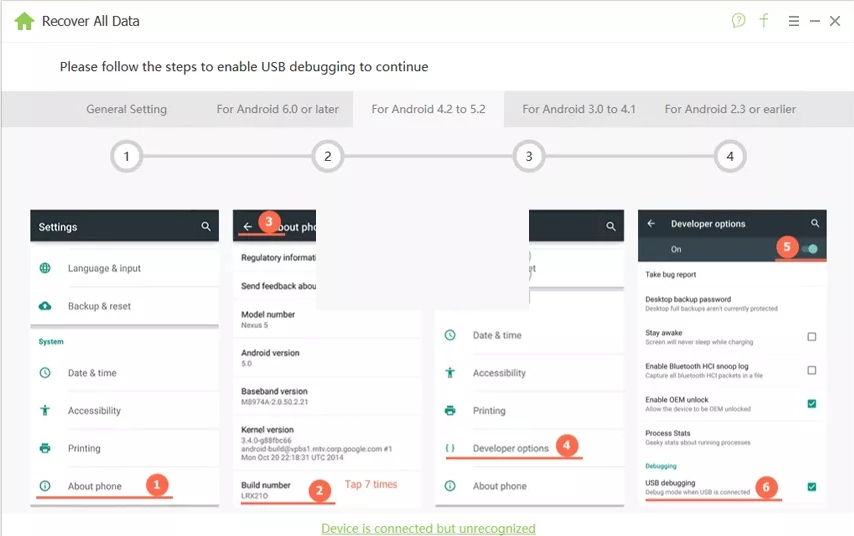The width and height of the screenshot is (854, 536).
Task: Open the Facebook icon in title bar
Action: [764, 21]
